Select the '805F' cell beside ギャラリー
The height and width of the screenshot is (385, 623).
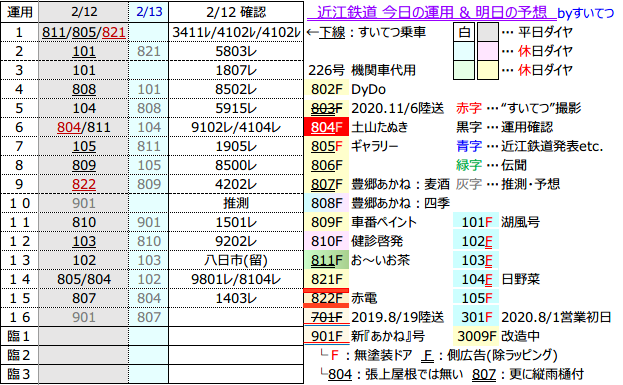point(327,146)
